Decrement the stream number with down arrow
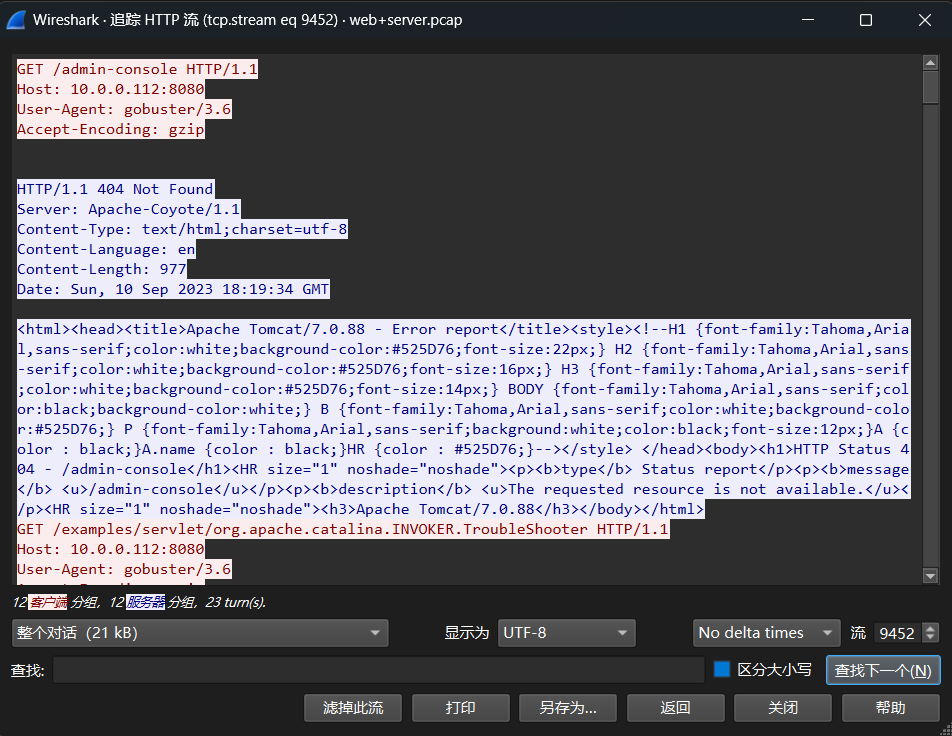Image resolution: width=952 pixels, height=736 pixels. [931, 638]
